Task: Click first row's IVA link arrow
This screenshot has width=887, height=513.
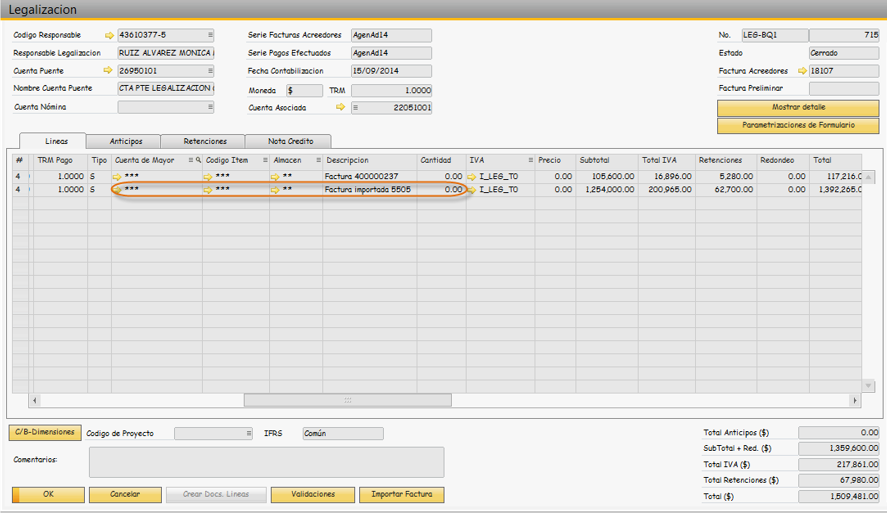Action: point(472,176)
